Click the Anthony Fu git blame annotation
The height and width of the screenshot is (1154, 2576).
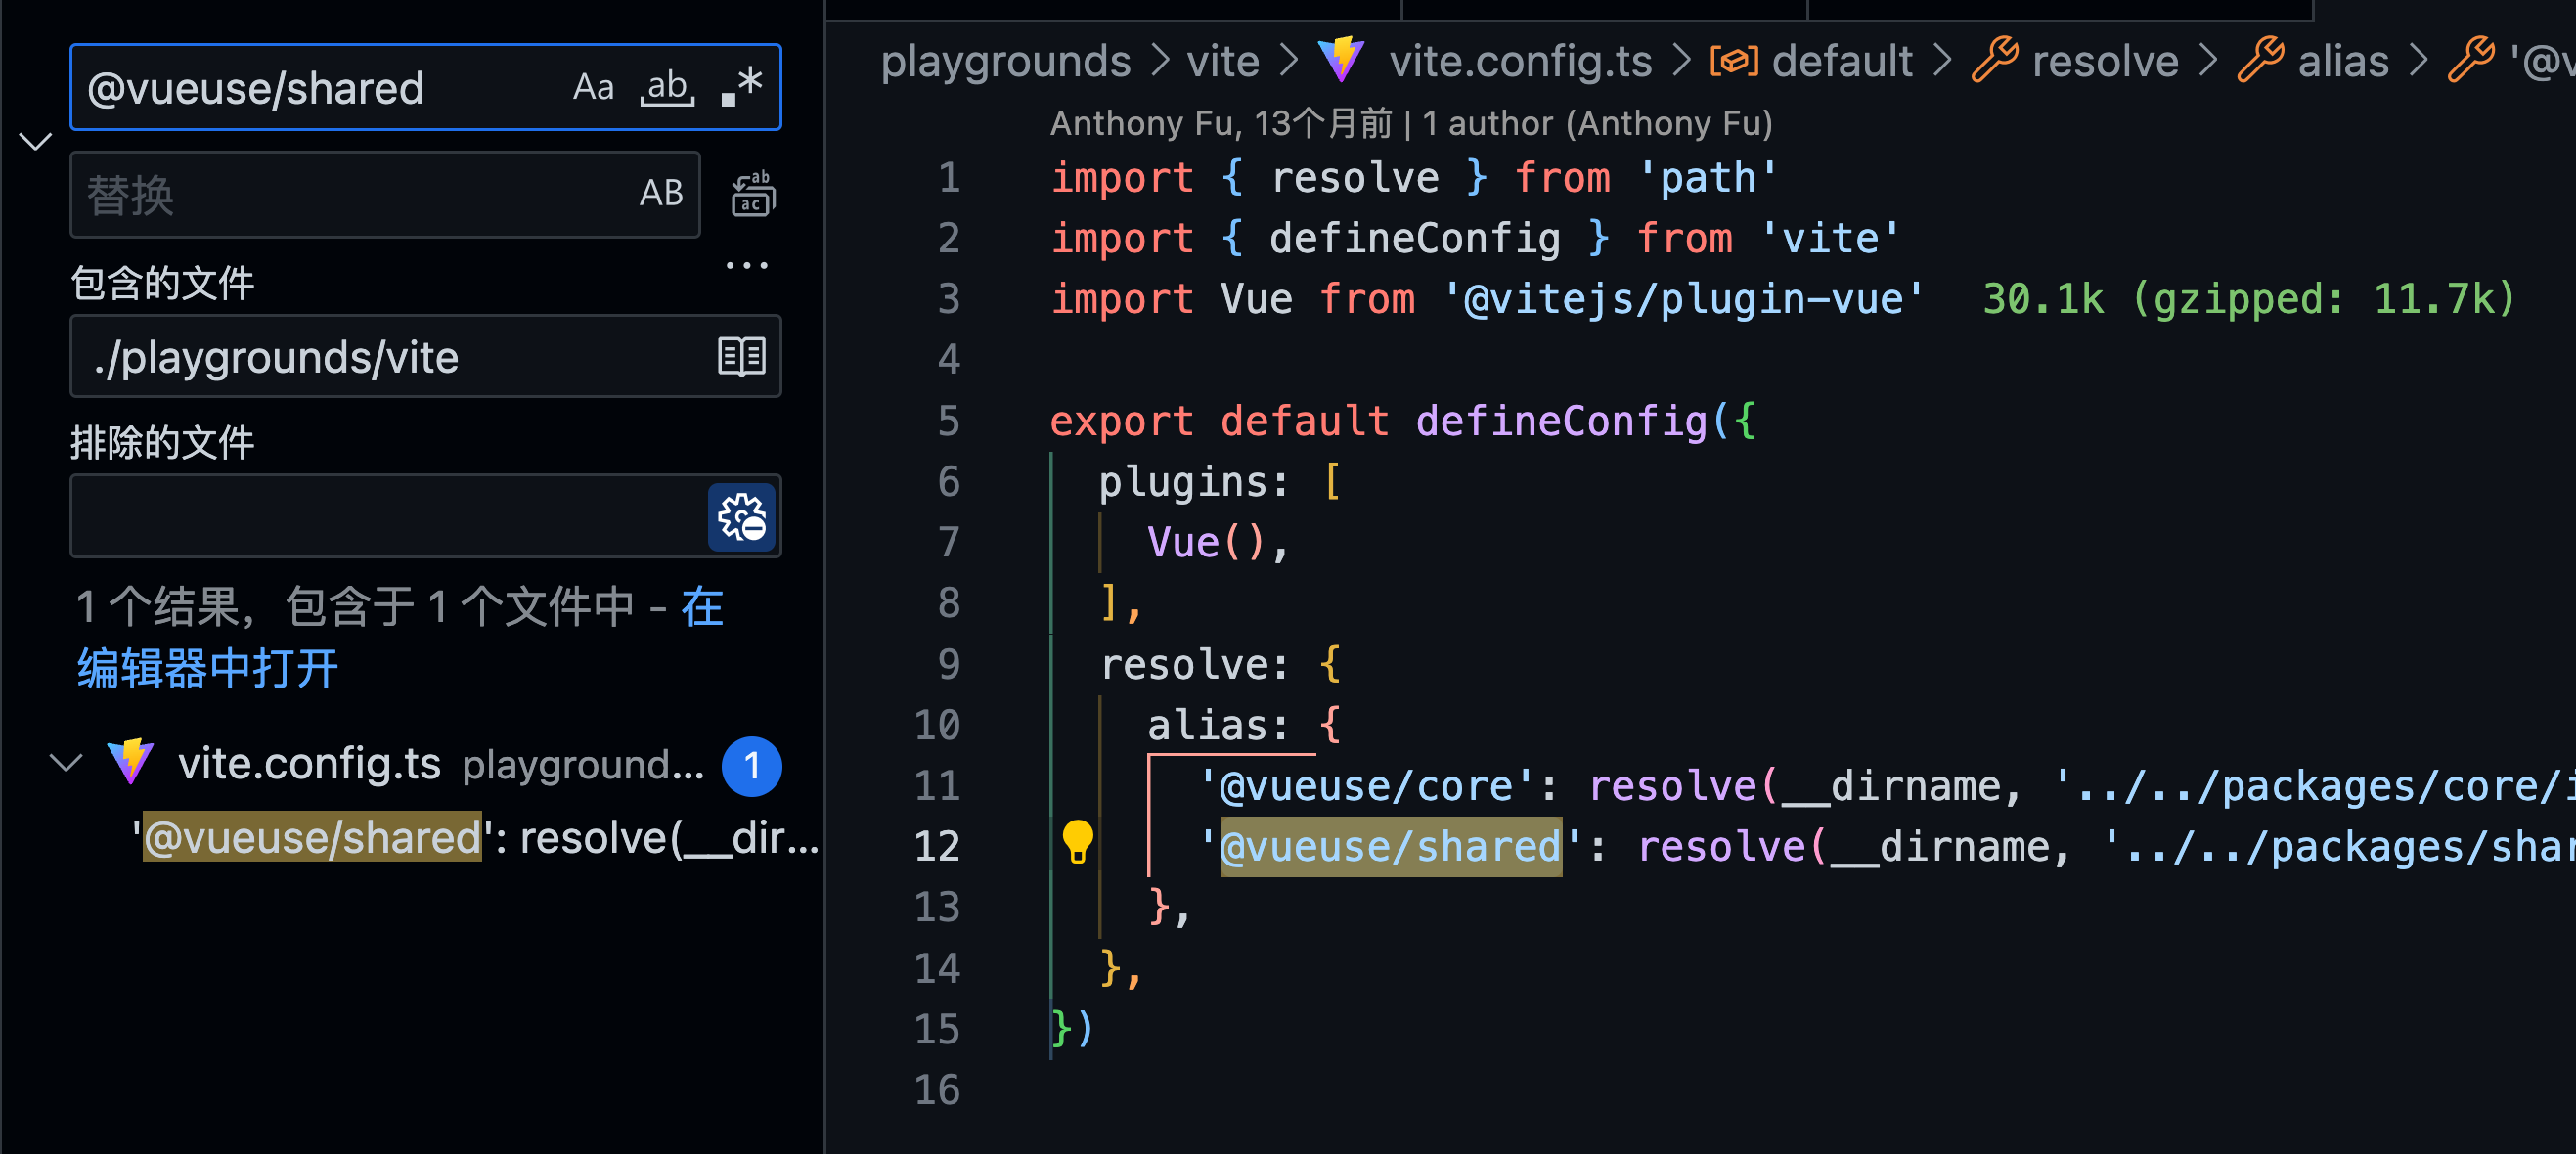[x=1411, y=123]
